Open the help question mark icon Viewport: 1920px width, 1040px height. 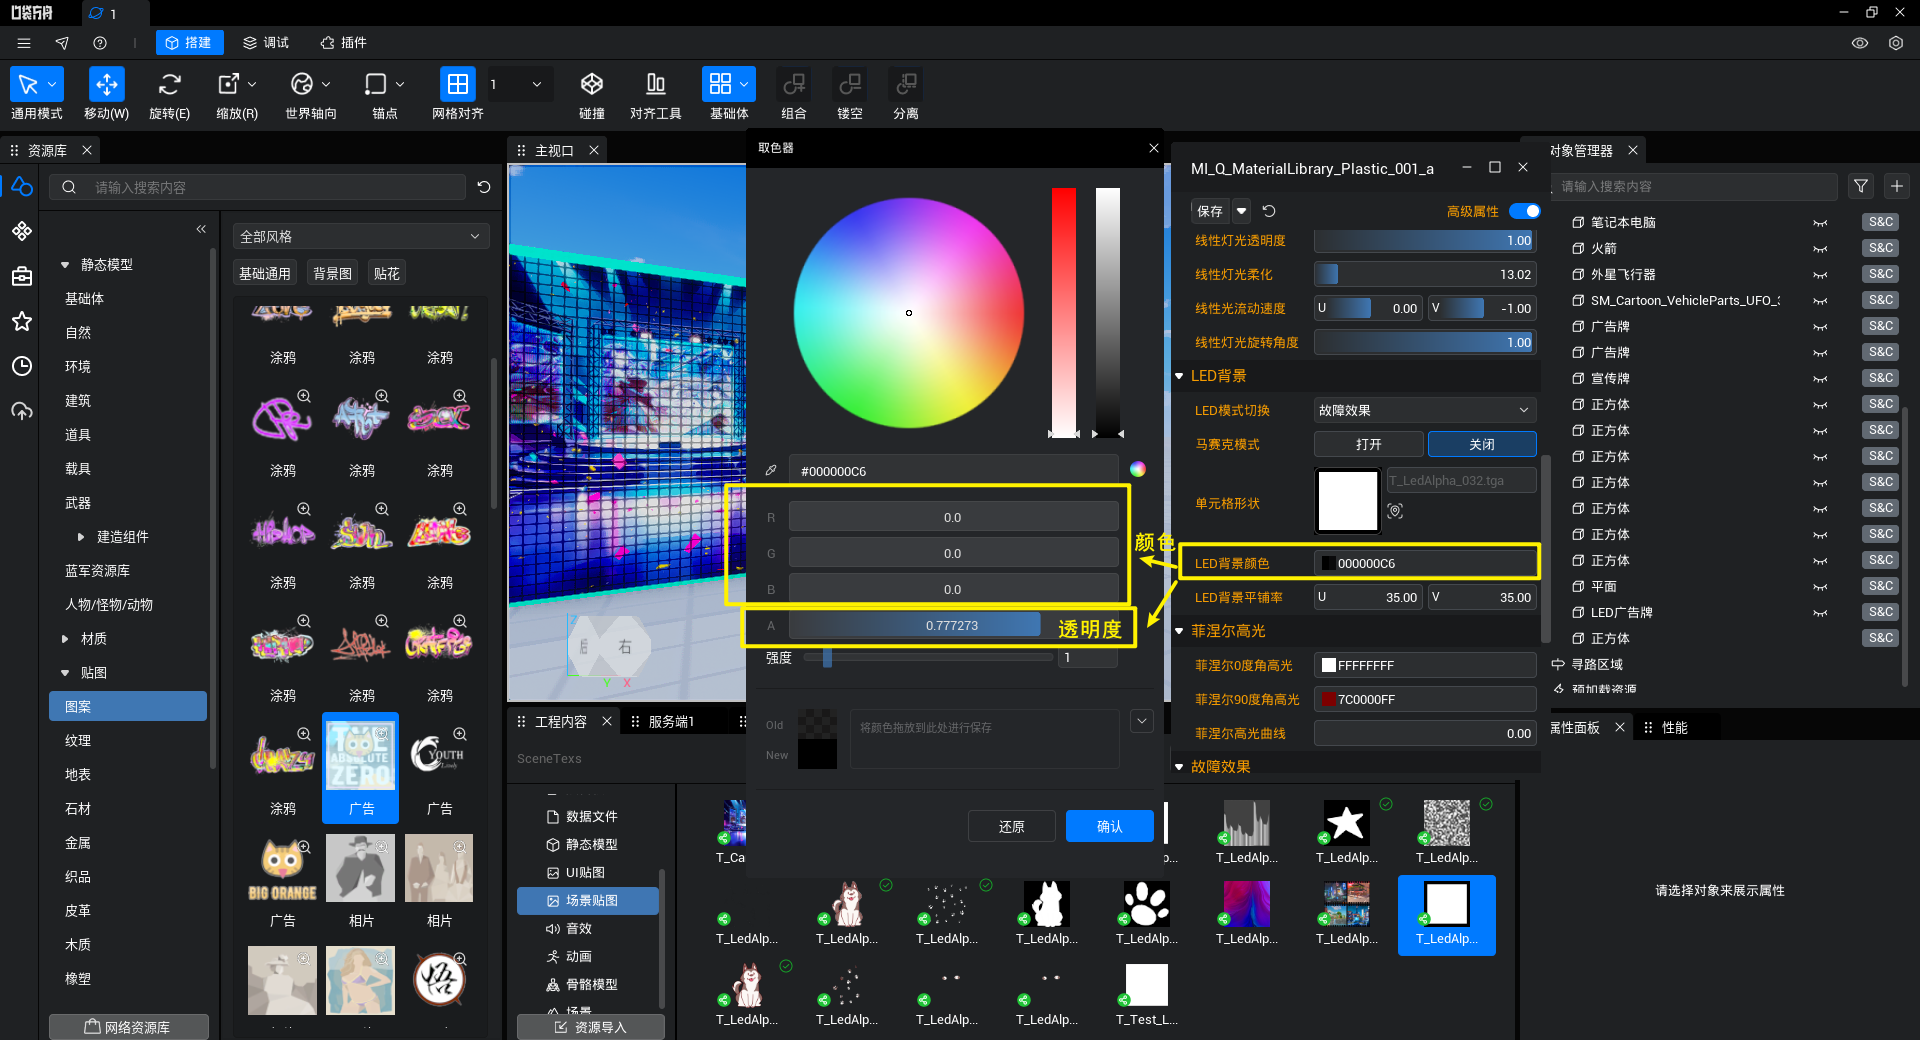100,43
